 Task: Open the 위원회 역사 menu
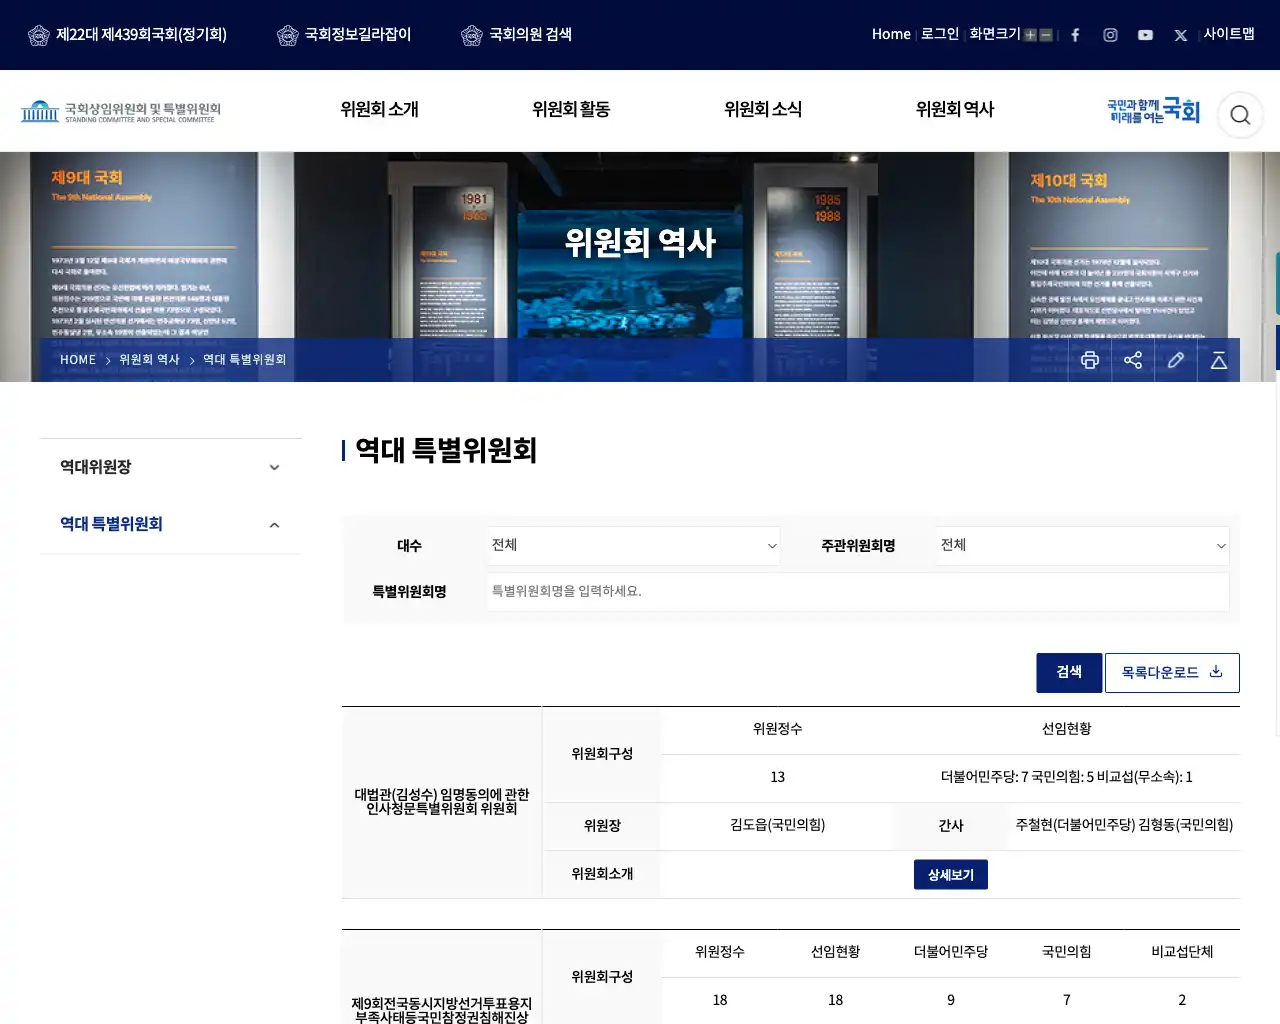click(955, 110)
